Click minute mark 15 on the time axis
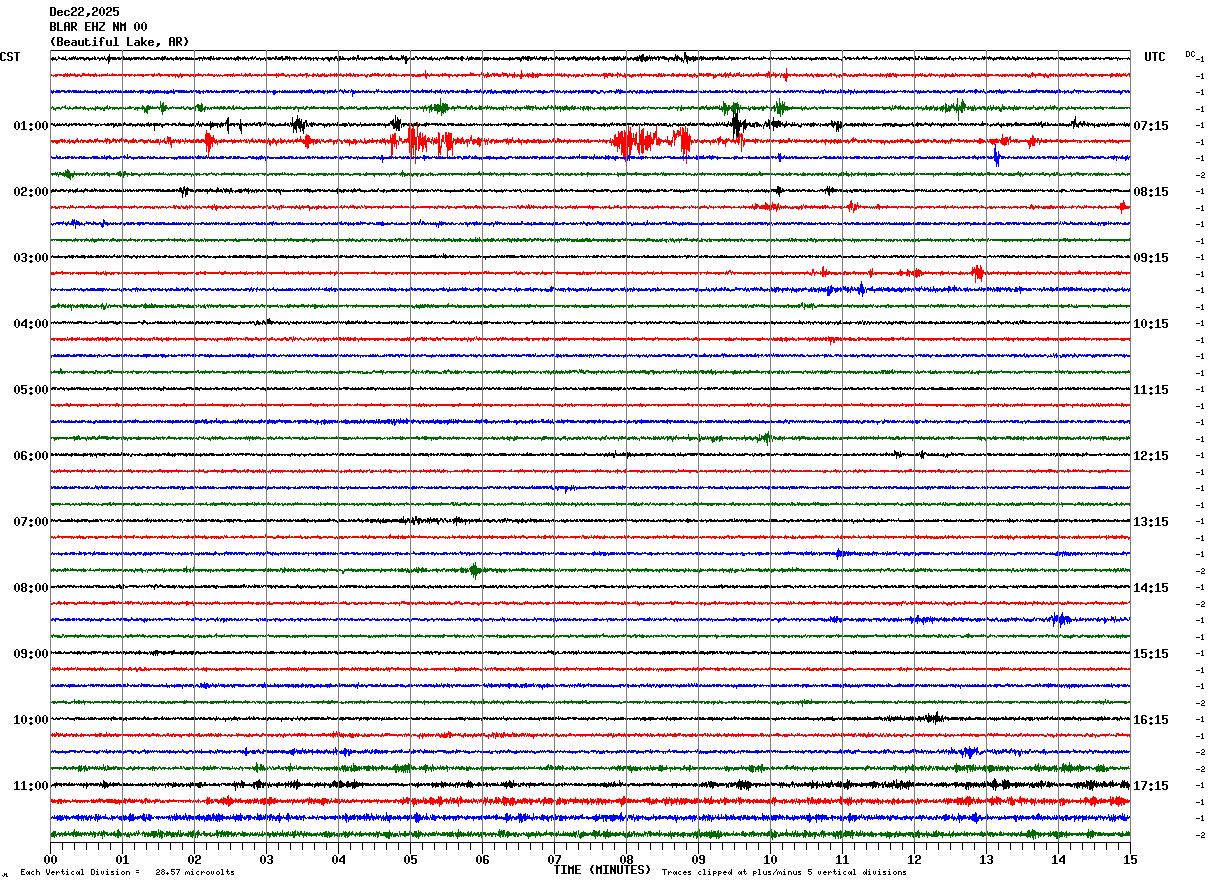The height and width of the screenshot is (886, 1210). 1130,858
